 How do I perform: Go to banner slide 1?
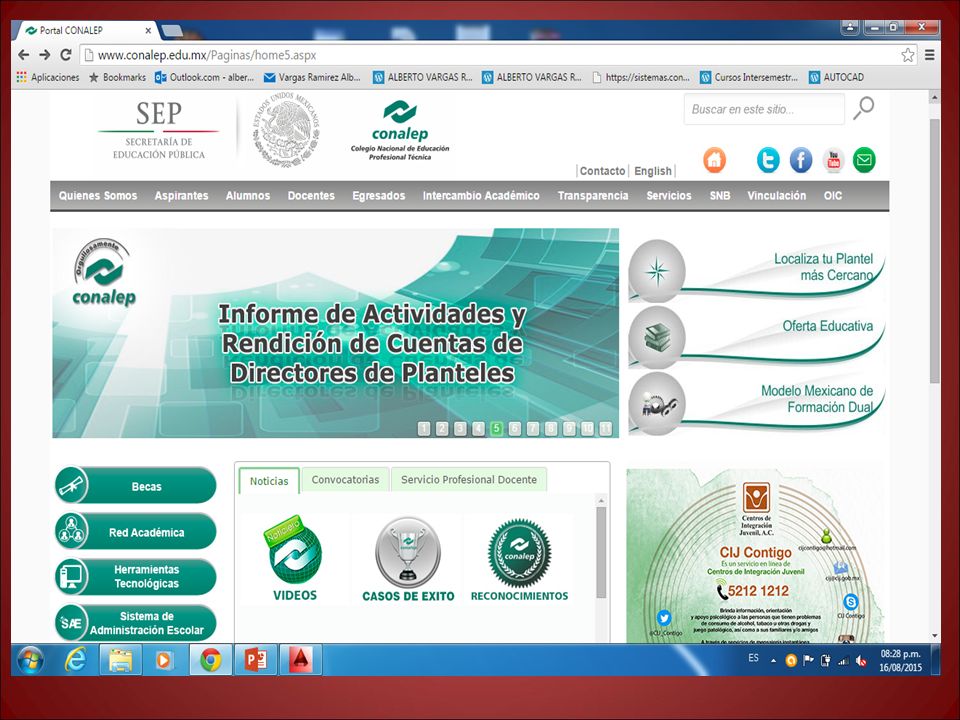[x=424, y=429]
